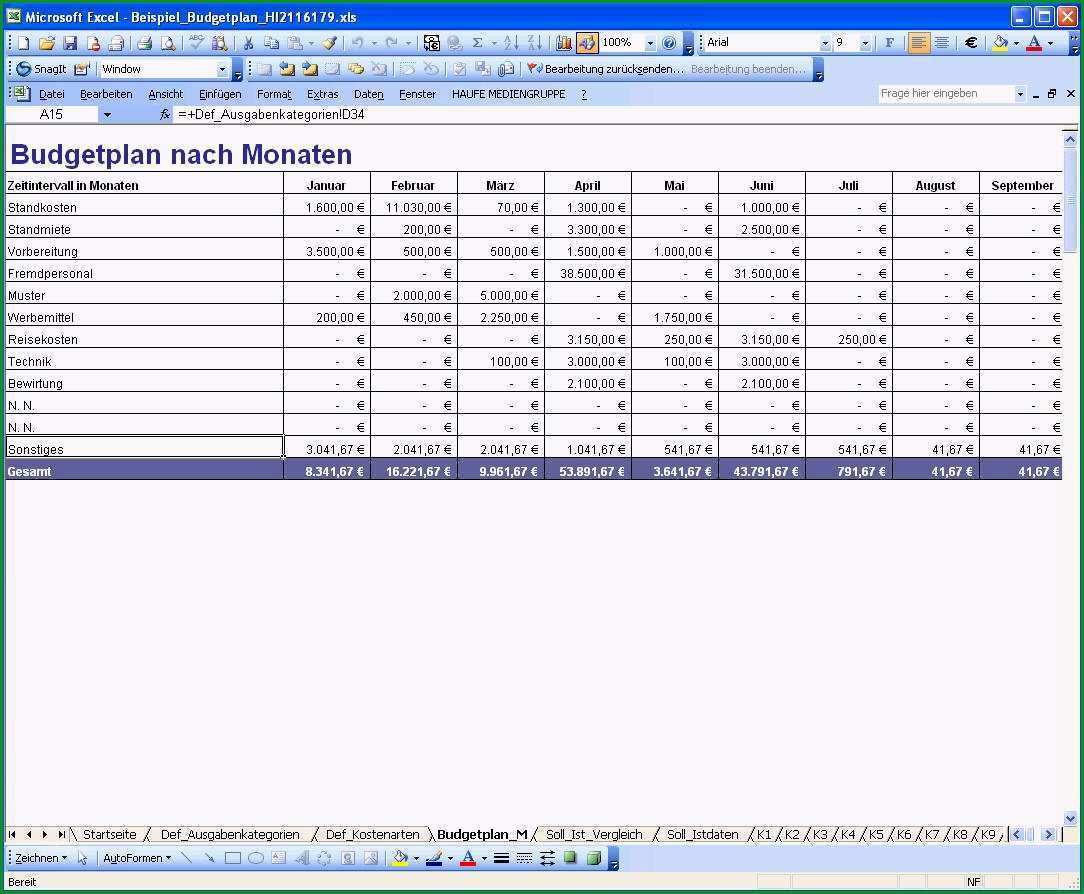Undo the last action

pos(357,43)
